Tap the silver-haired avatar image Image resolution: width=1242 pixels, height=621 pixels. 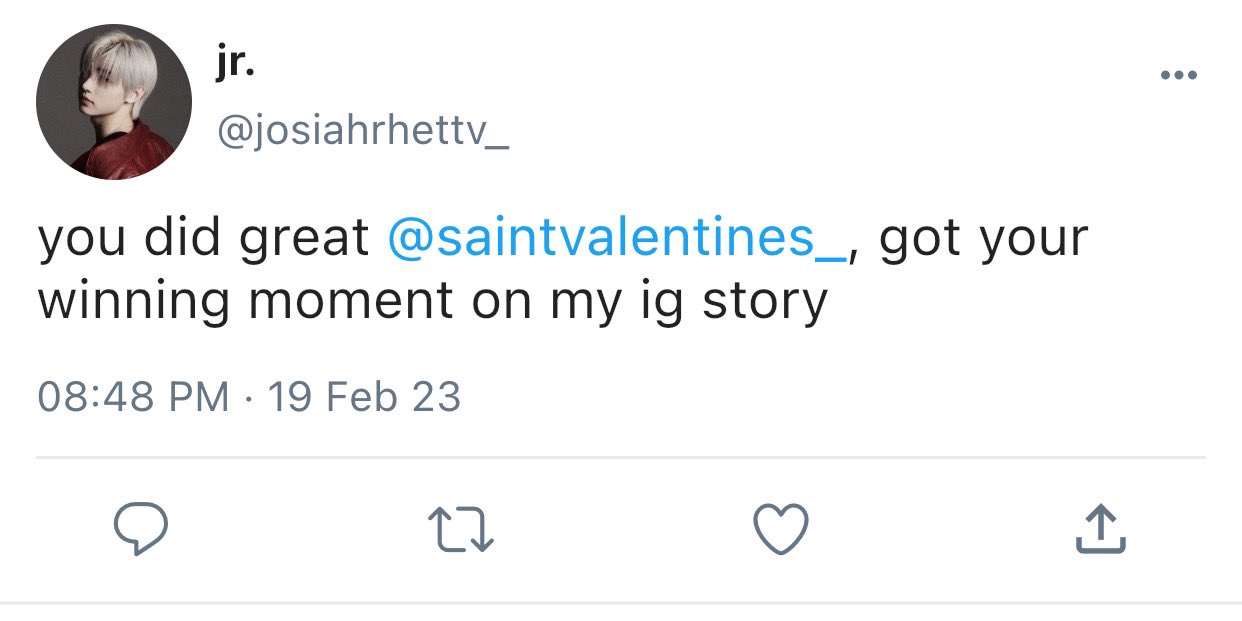[113, 102]
